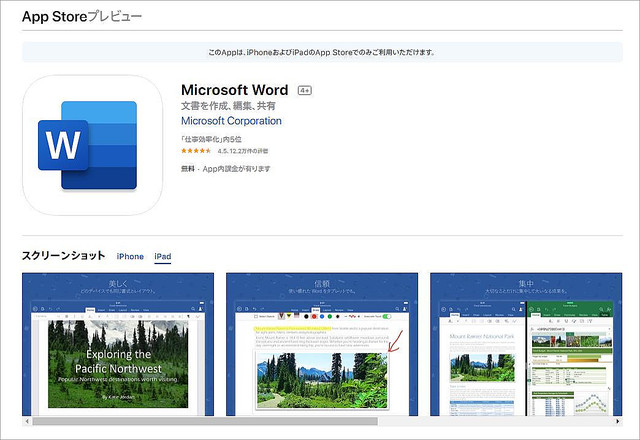
Task: Click the App Store header title
Action: 82,17
